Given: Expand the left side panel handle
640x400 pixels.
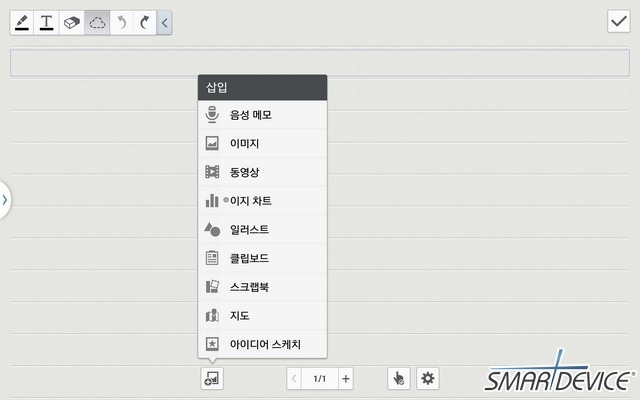Looking at the screenshot, I should click(5, 200).
